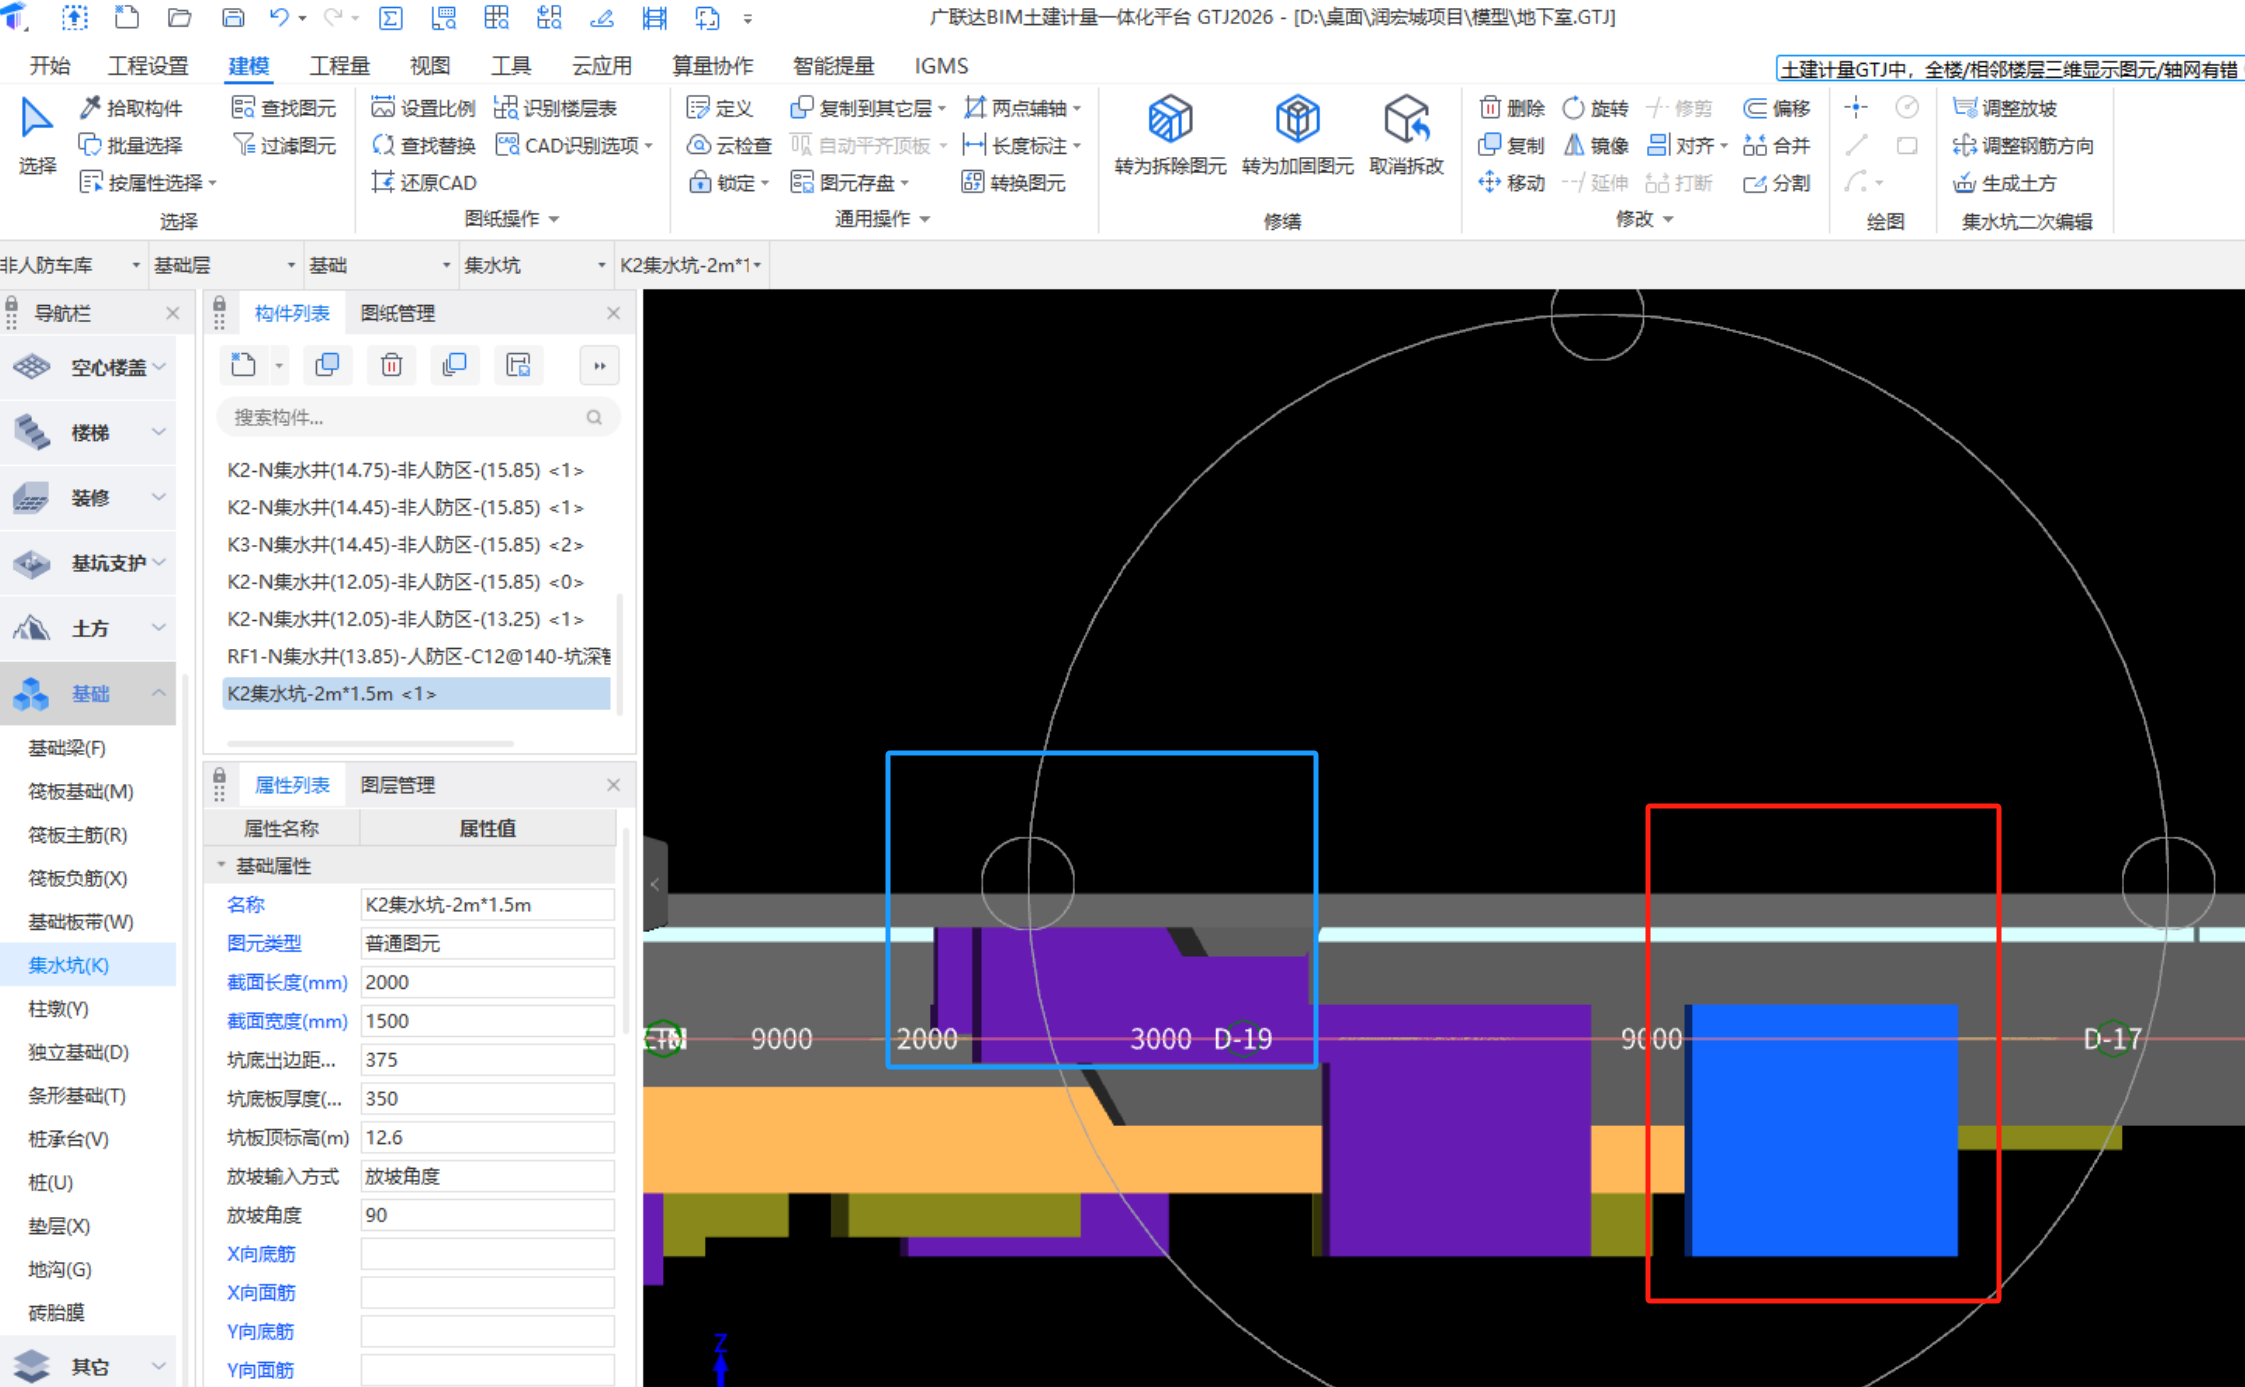Click 调整放坡 tool
This screenshot has width=2245, height=1387.
coord(2004,108)
